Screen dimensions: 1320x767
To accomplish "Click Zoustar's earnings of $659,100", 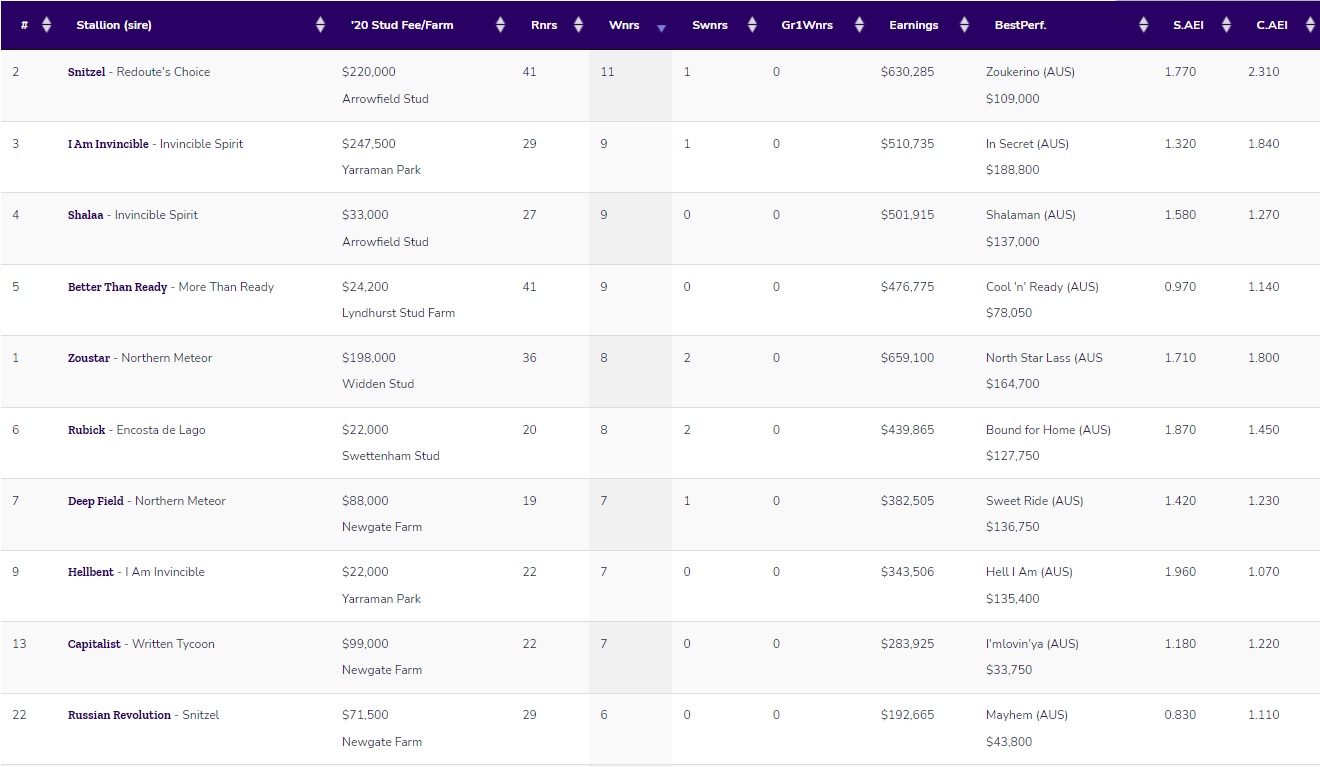I will tap(908, 358).
